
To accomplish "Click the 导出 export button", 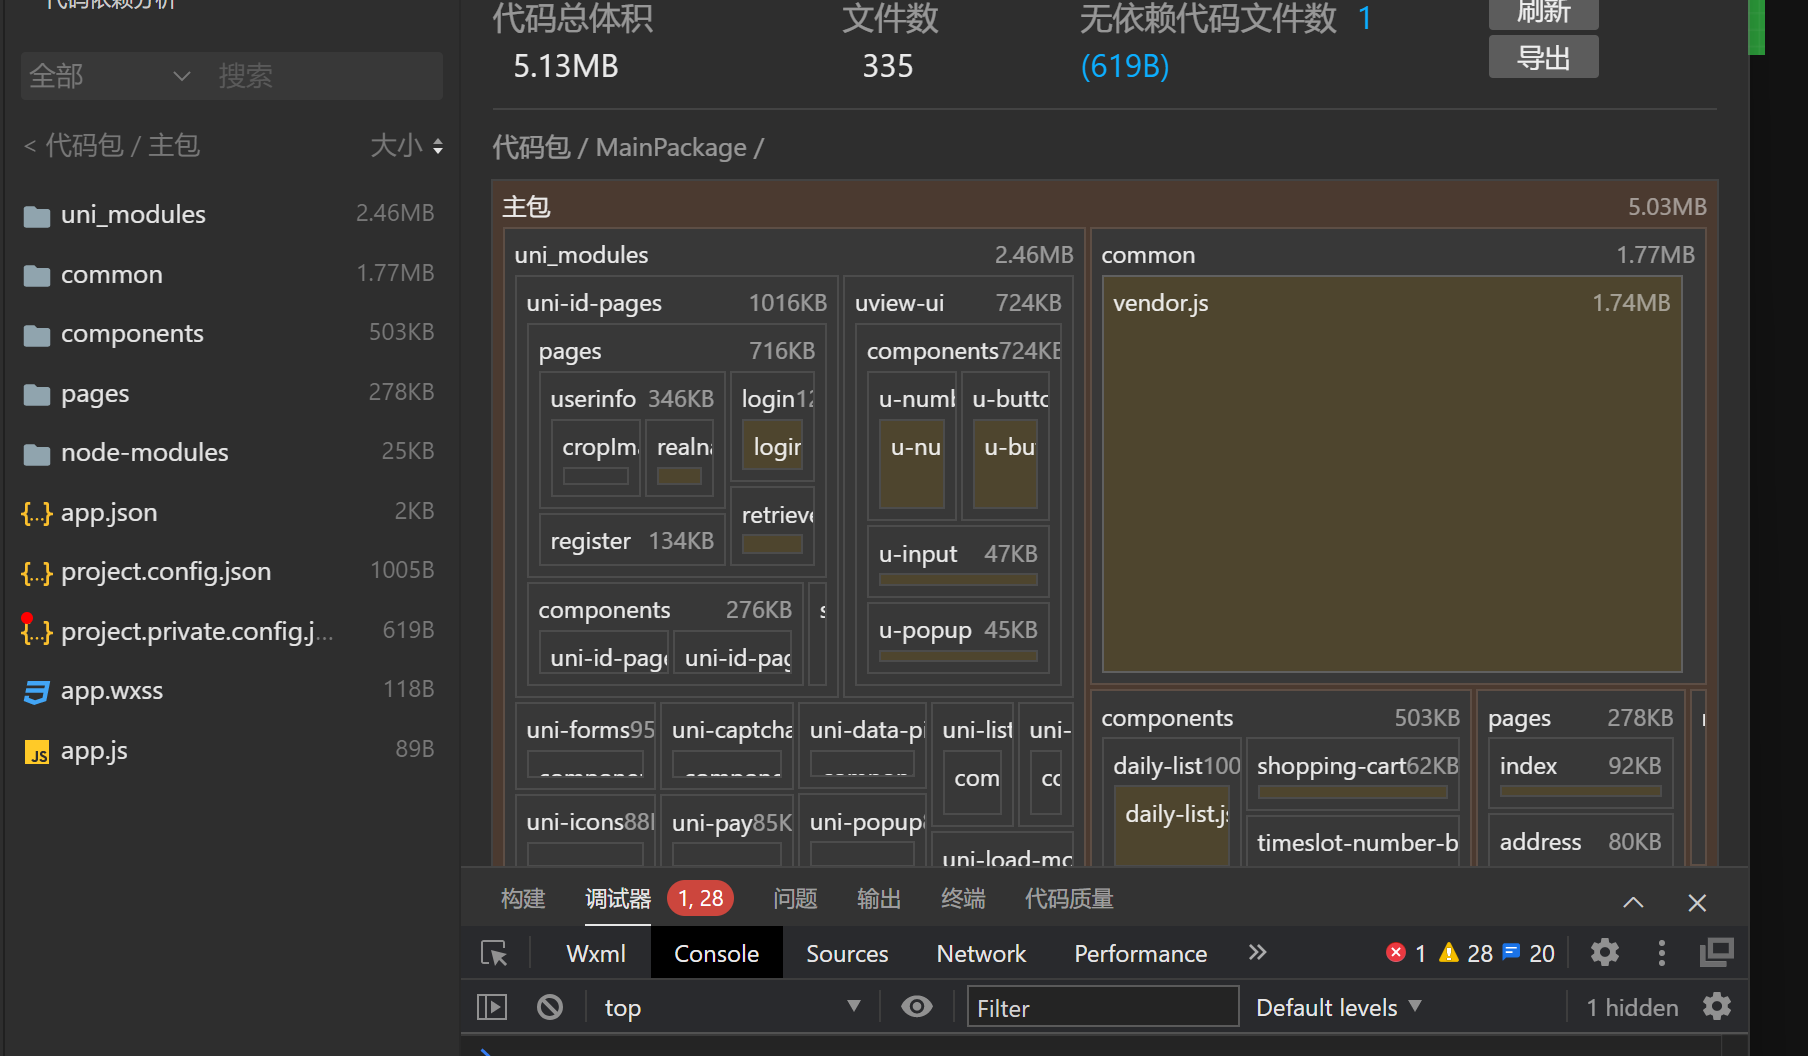I will 1543,58.
